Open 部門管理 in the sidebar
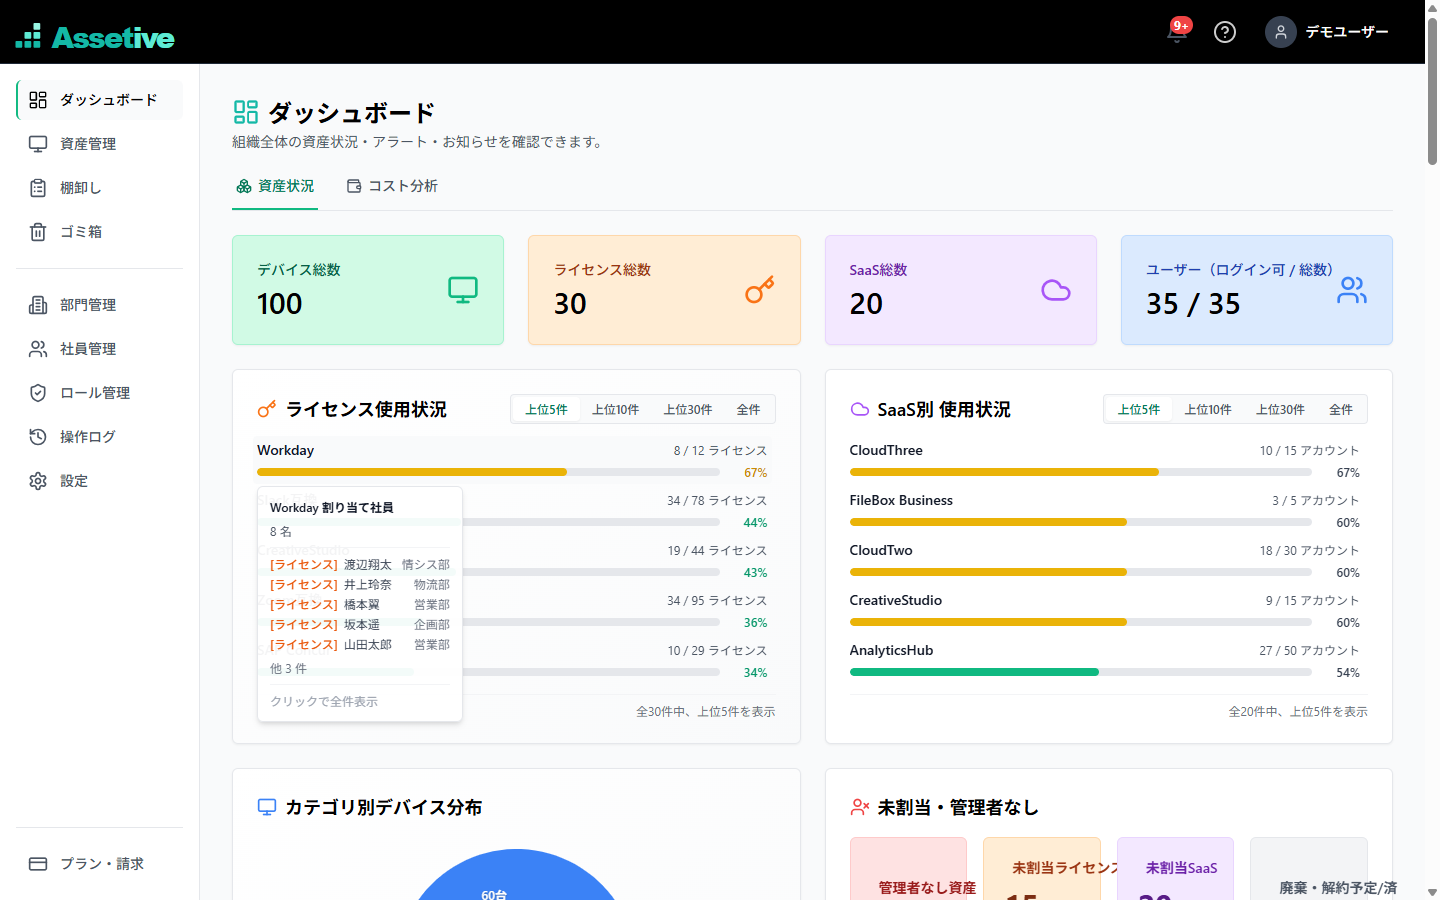 [100, 305]
